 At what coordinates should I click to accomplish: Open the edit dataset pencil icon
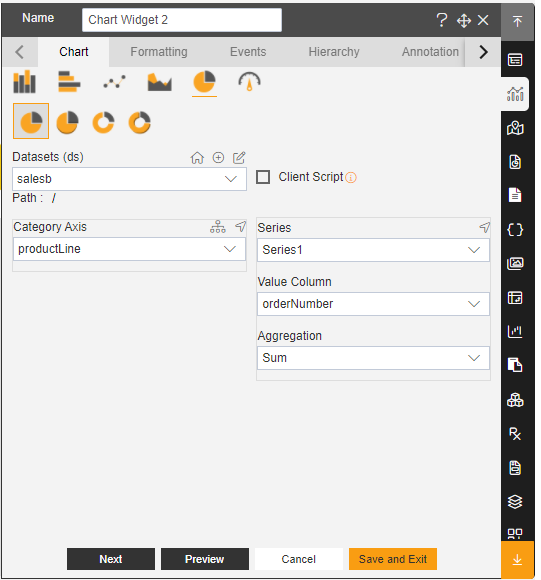(239, 158)
